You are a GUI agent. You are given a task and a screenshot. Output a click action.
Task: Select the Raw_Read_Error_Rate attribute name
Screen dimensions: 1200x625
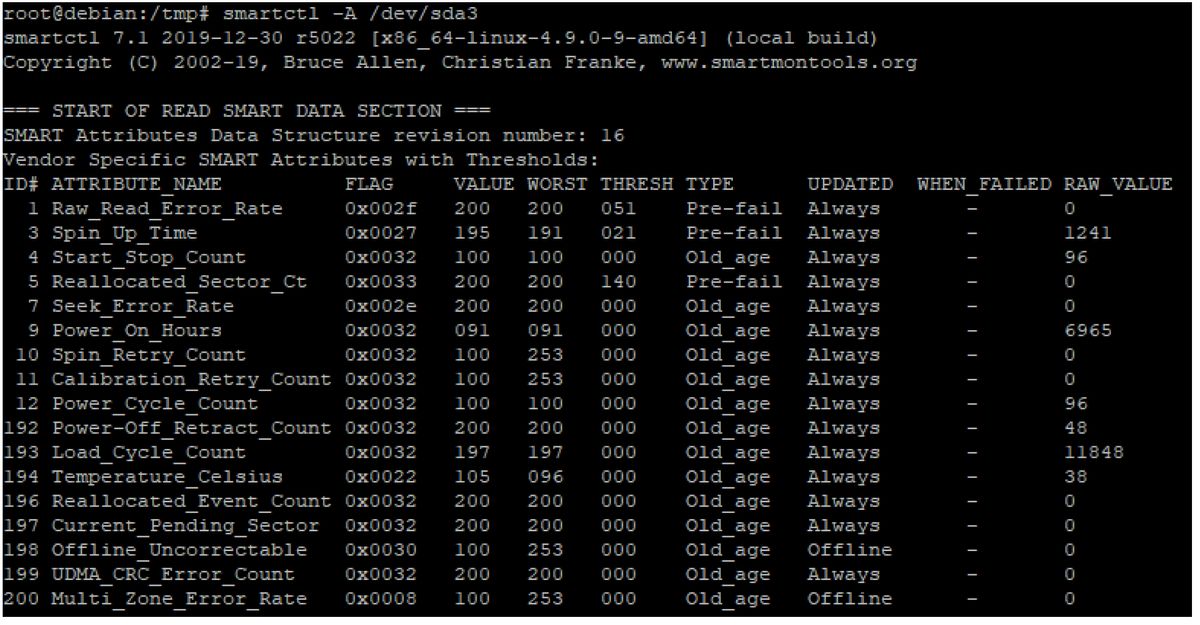tap(168, 209)
